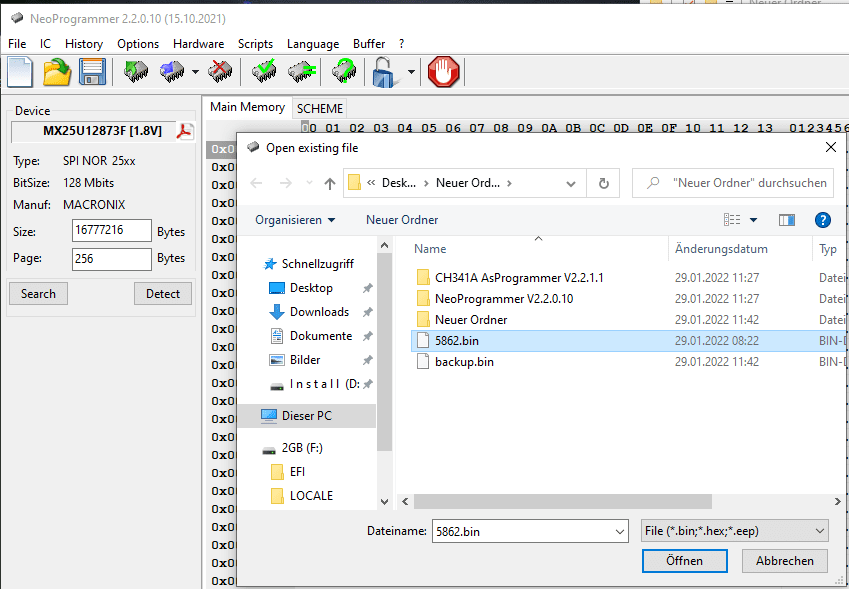Open the Hardware menu
The width and height of the screenshot is (849, 589).
pyautogui.click(x=198, y=44)
